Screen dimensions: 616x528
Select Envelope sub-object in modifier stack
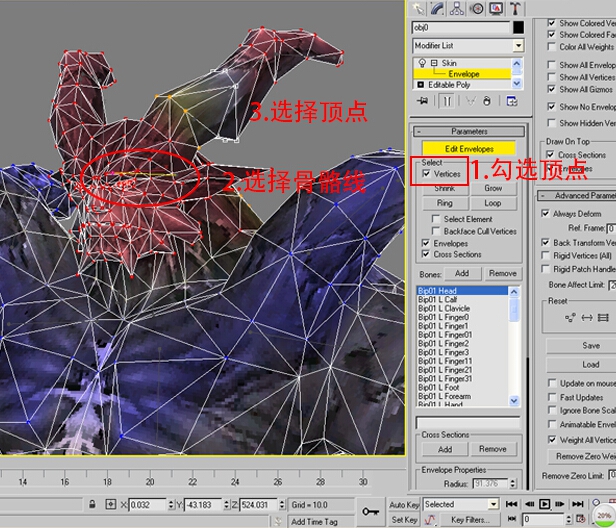464,74
